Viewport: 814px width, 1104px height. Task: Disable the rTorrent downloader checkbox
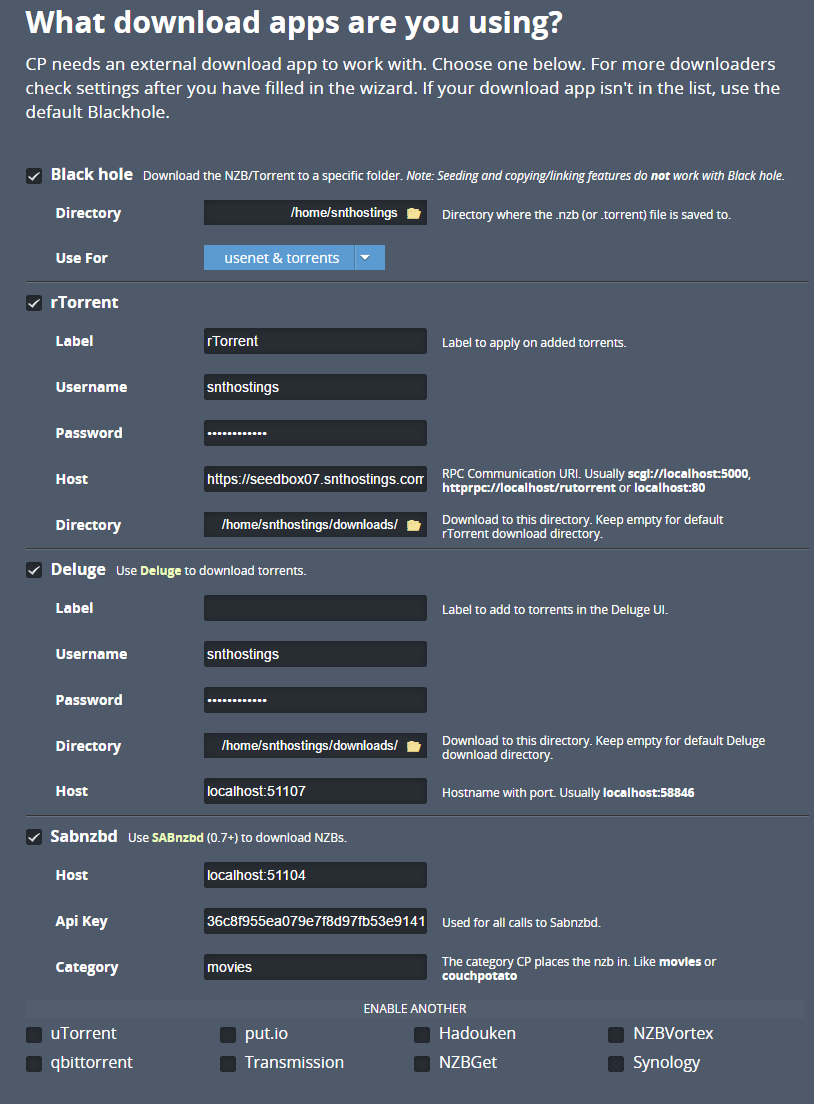(34, 303)
